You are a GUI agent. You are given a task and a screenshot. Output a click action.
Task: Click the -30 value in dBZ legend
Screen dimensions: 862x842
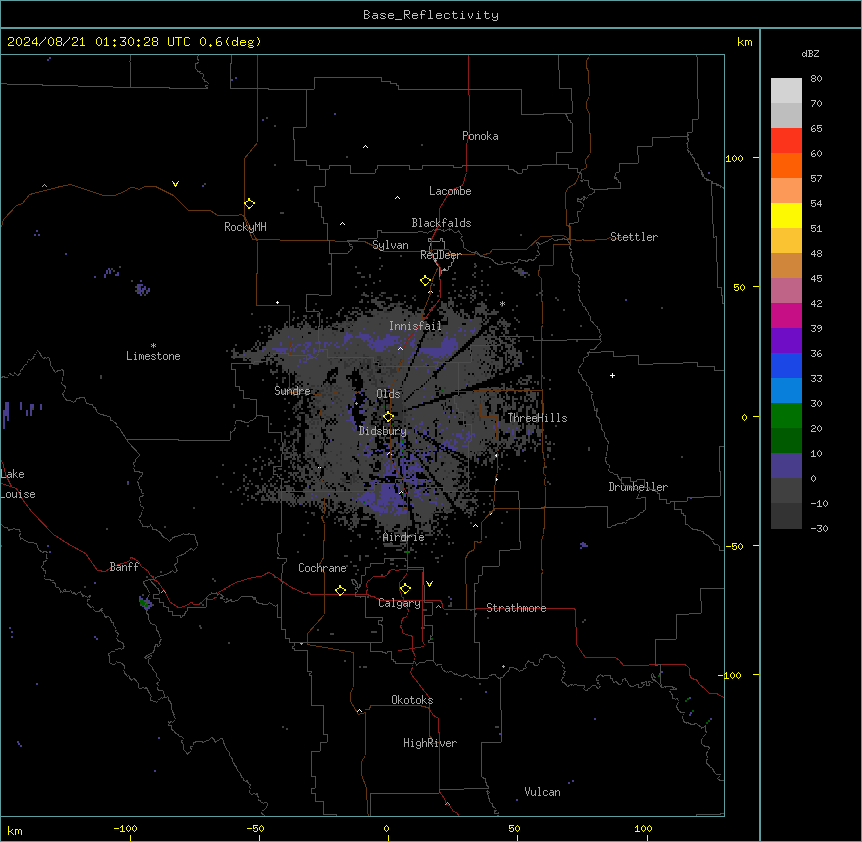click(819, 529)
